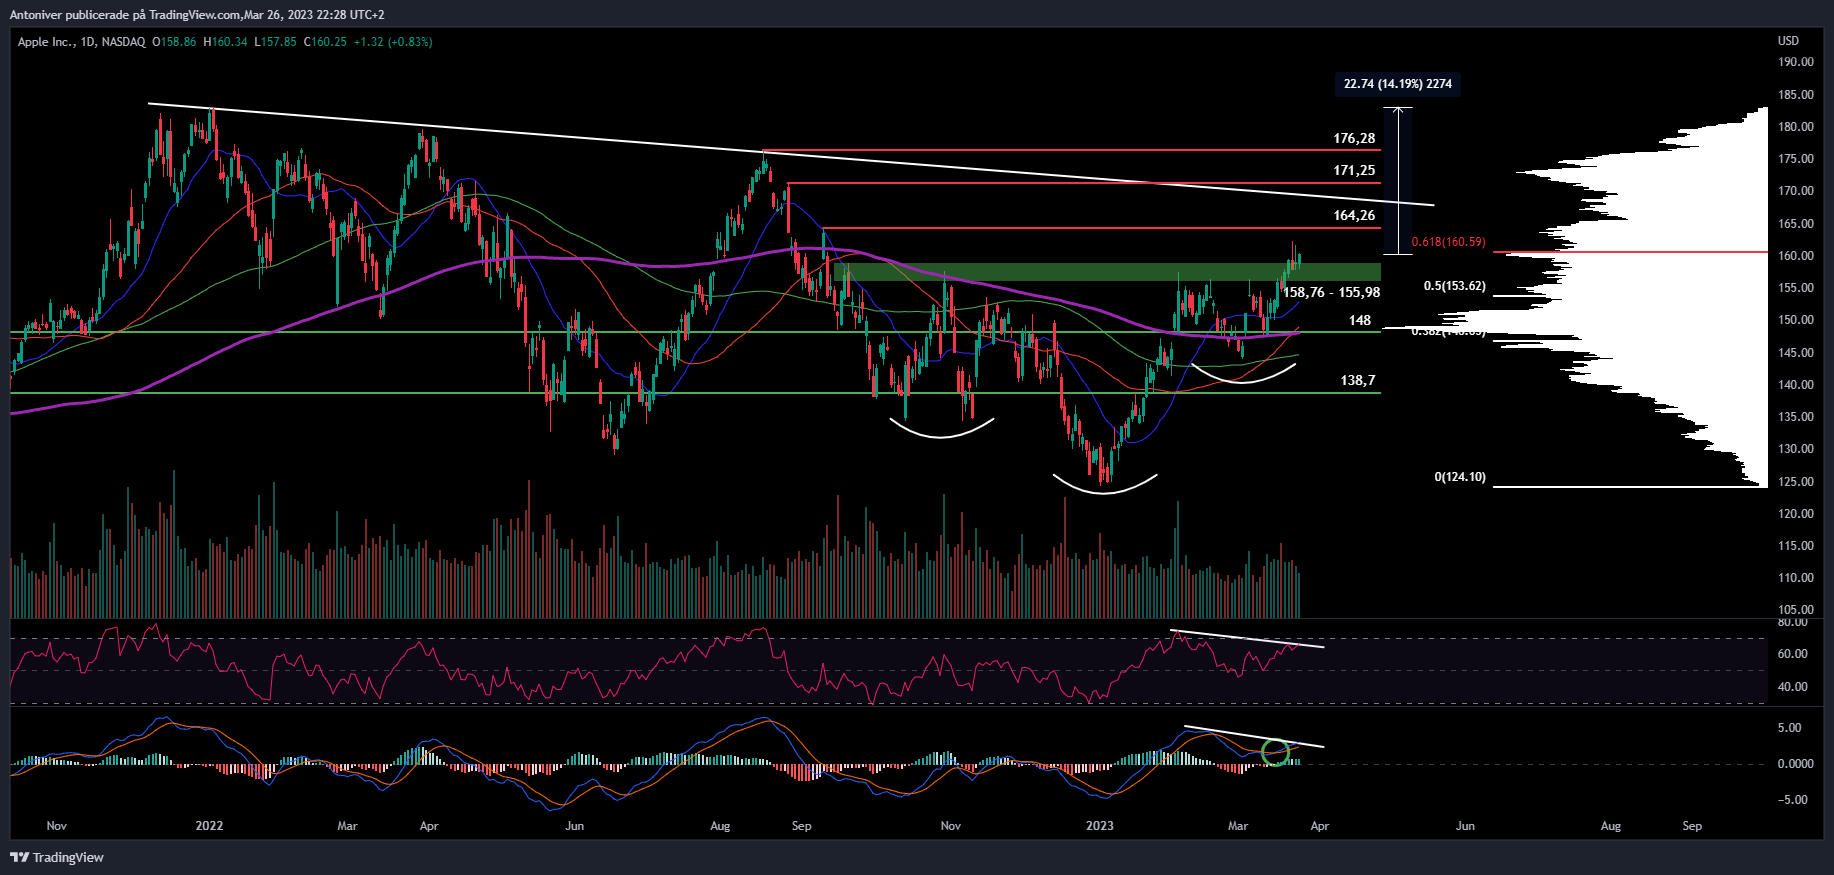This screenshot has width=1834, height=875.
Task: Click the vertical price-range measurement arrow
Action: click(1398, 180)
